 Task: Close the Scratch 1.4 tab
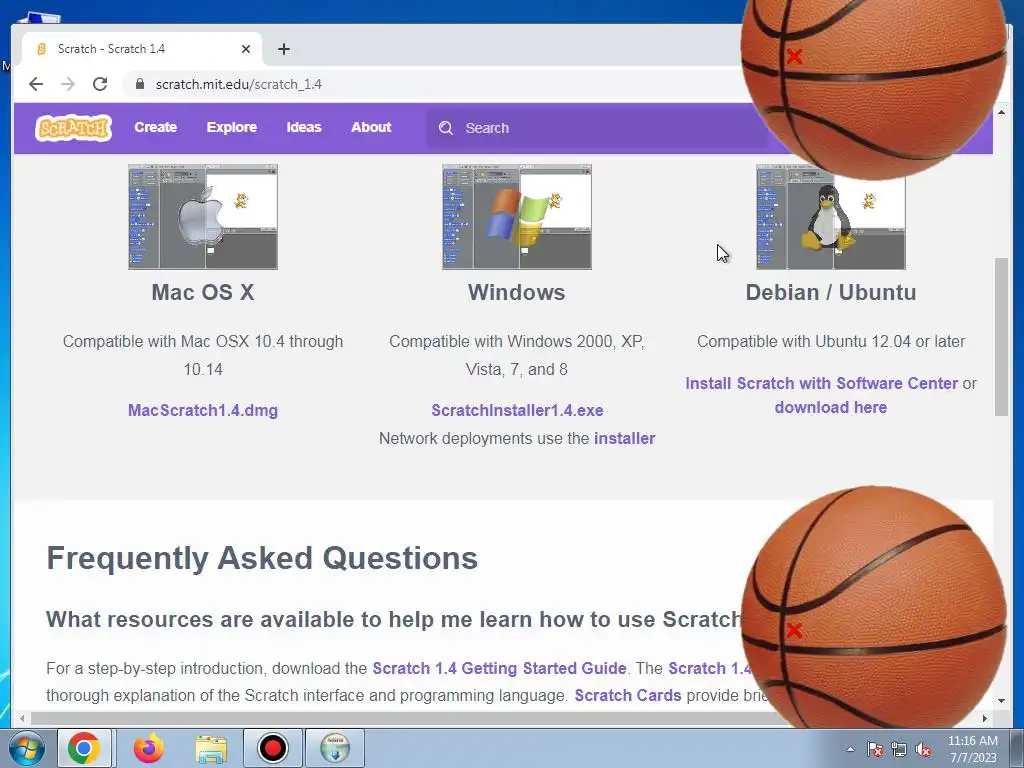pos(246,49)
